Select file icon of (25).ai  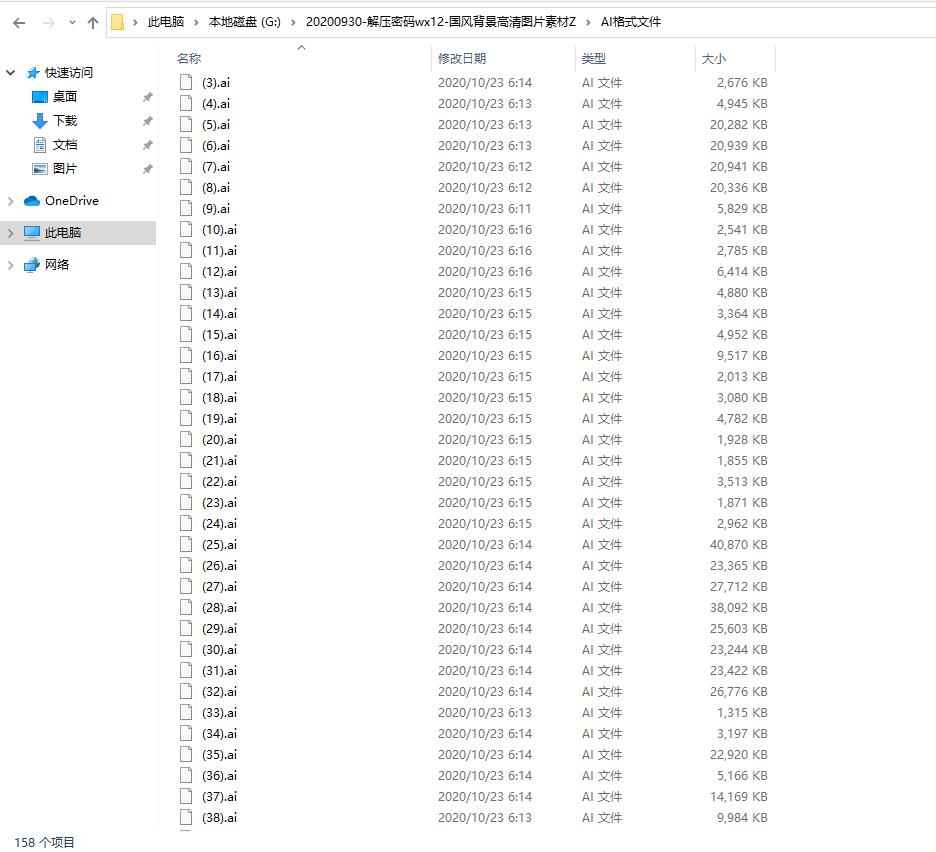[186, 545]
